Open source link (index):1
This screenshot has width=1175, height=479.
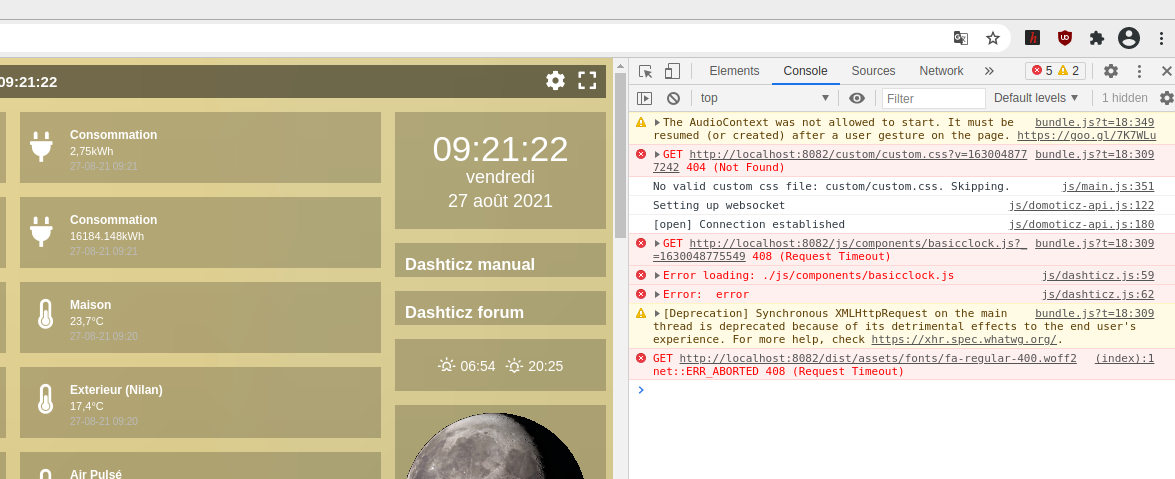pyautogui.click(x=1124, y=358)
